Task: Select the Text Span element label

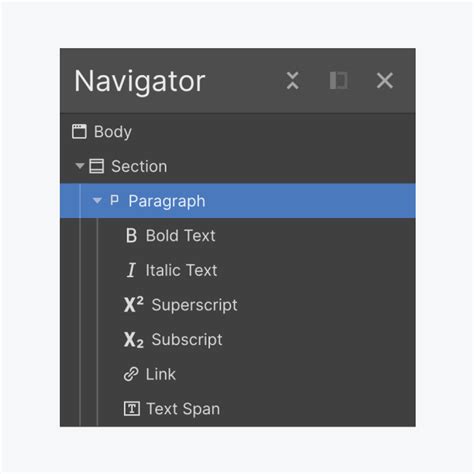Action: [x=183, y=409]
